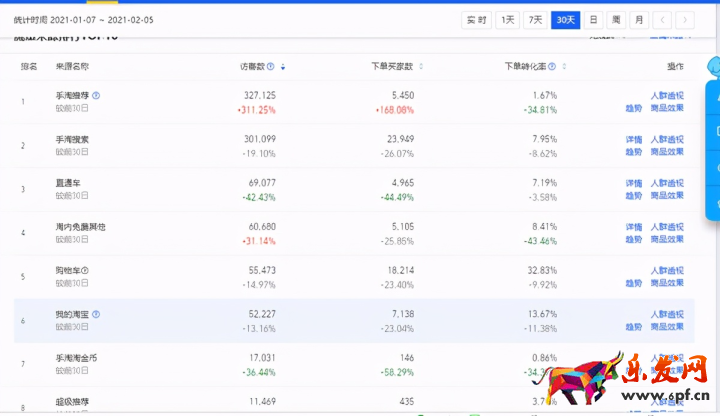Open 商品效果 for 购物车 row
720x416 pixels.
click(667, 283)
